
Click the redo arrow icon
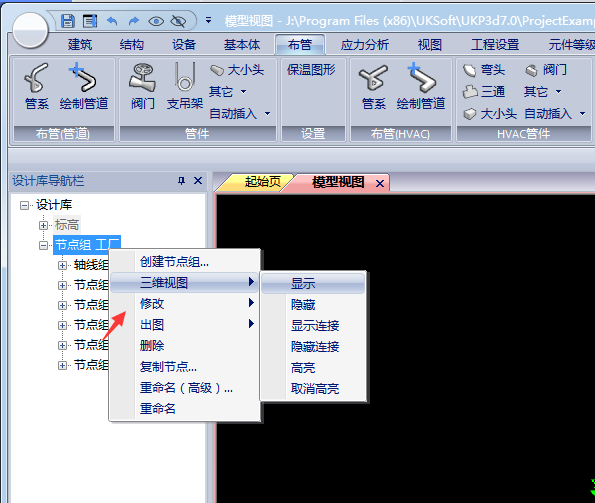[x=134, y=21]
